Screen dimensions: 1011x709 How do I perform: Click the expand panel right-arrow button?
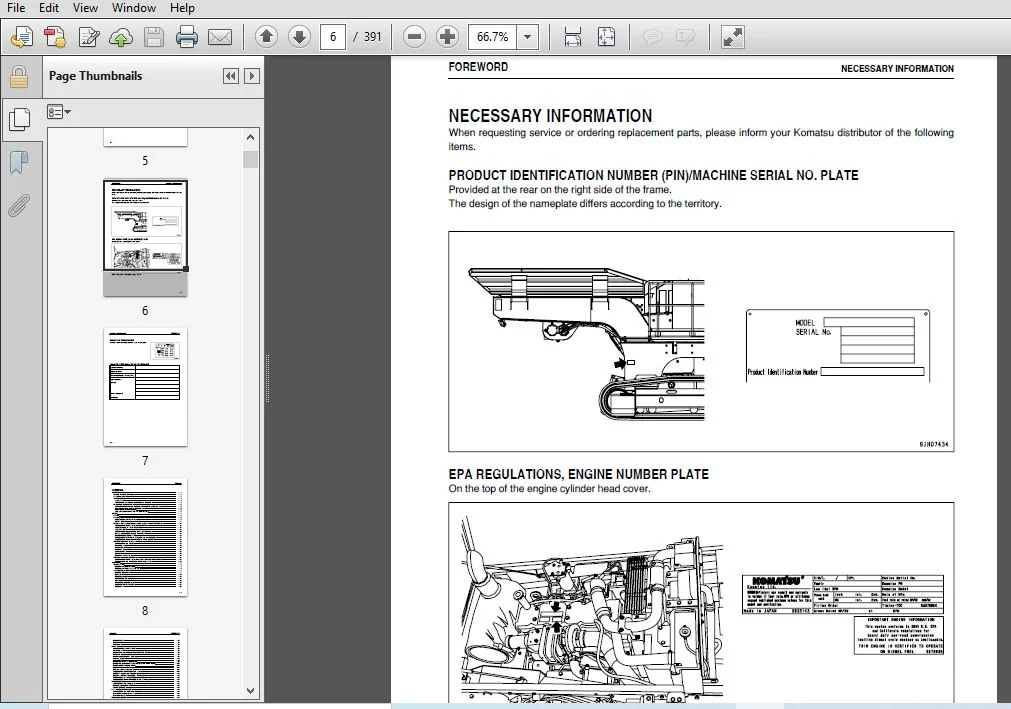click(252, 76)
